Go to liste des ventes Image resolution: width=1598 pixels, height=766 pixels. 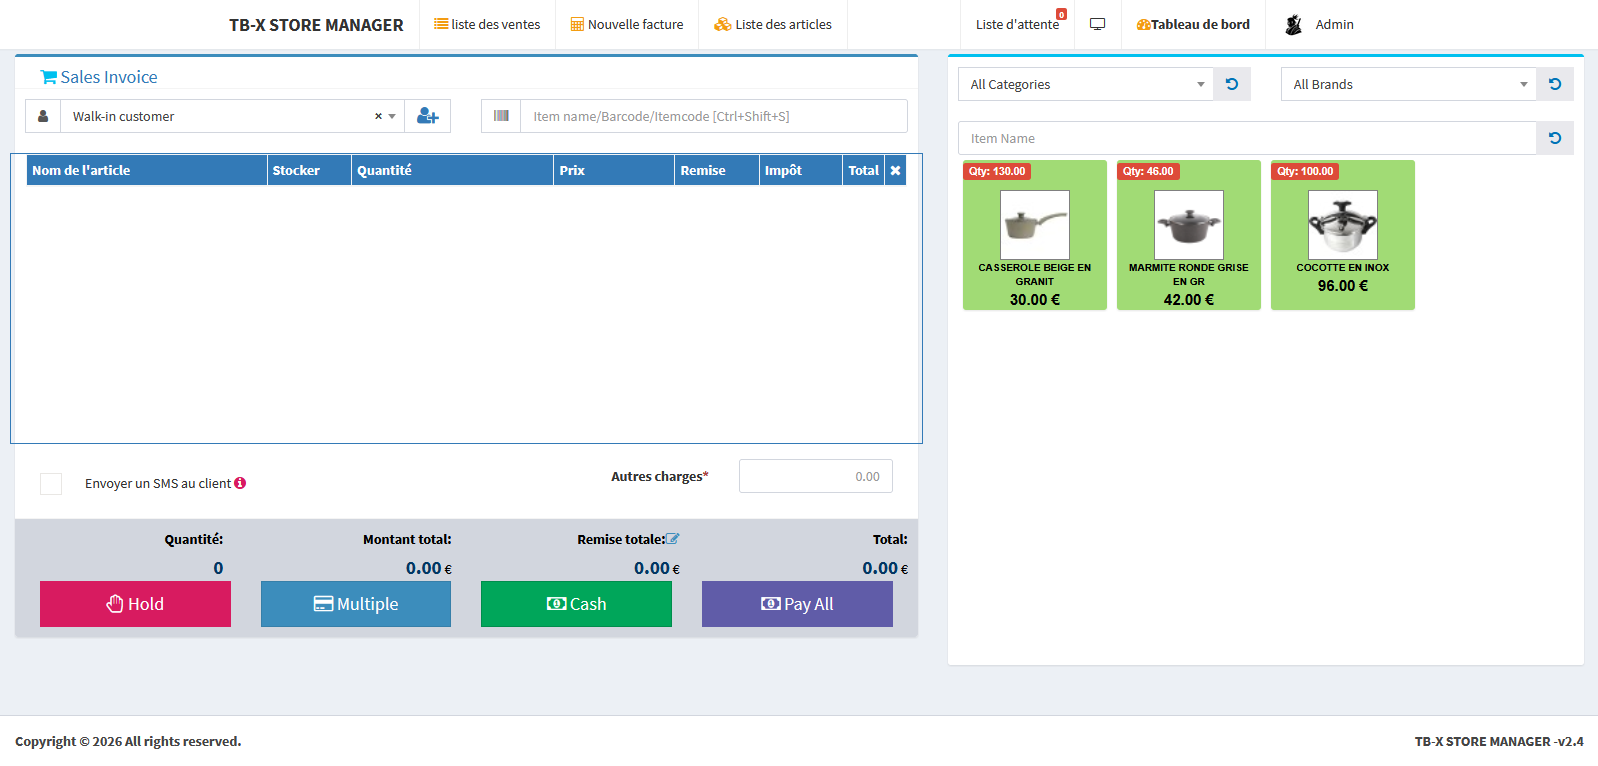(487, 24)
